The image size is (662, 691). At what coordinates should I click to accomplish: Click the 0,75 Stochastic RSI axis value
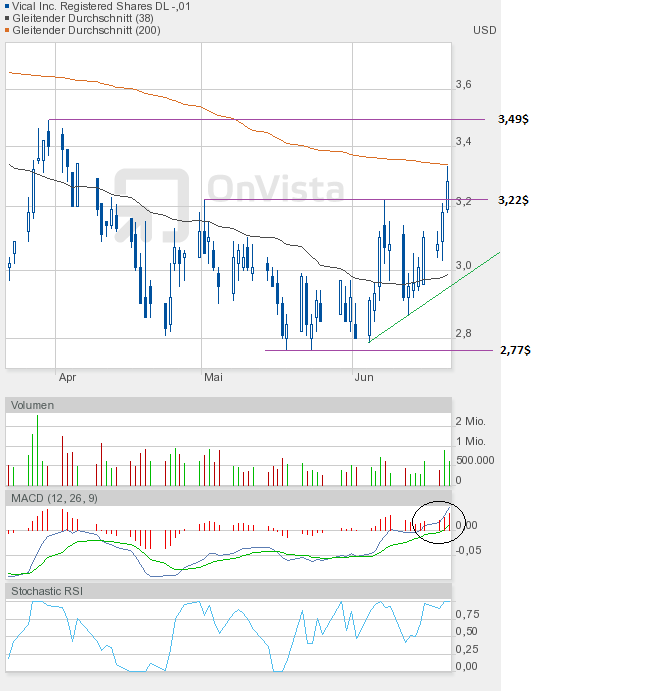click(x=467, y=614)
